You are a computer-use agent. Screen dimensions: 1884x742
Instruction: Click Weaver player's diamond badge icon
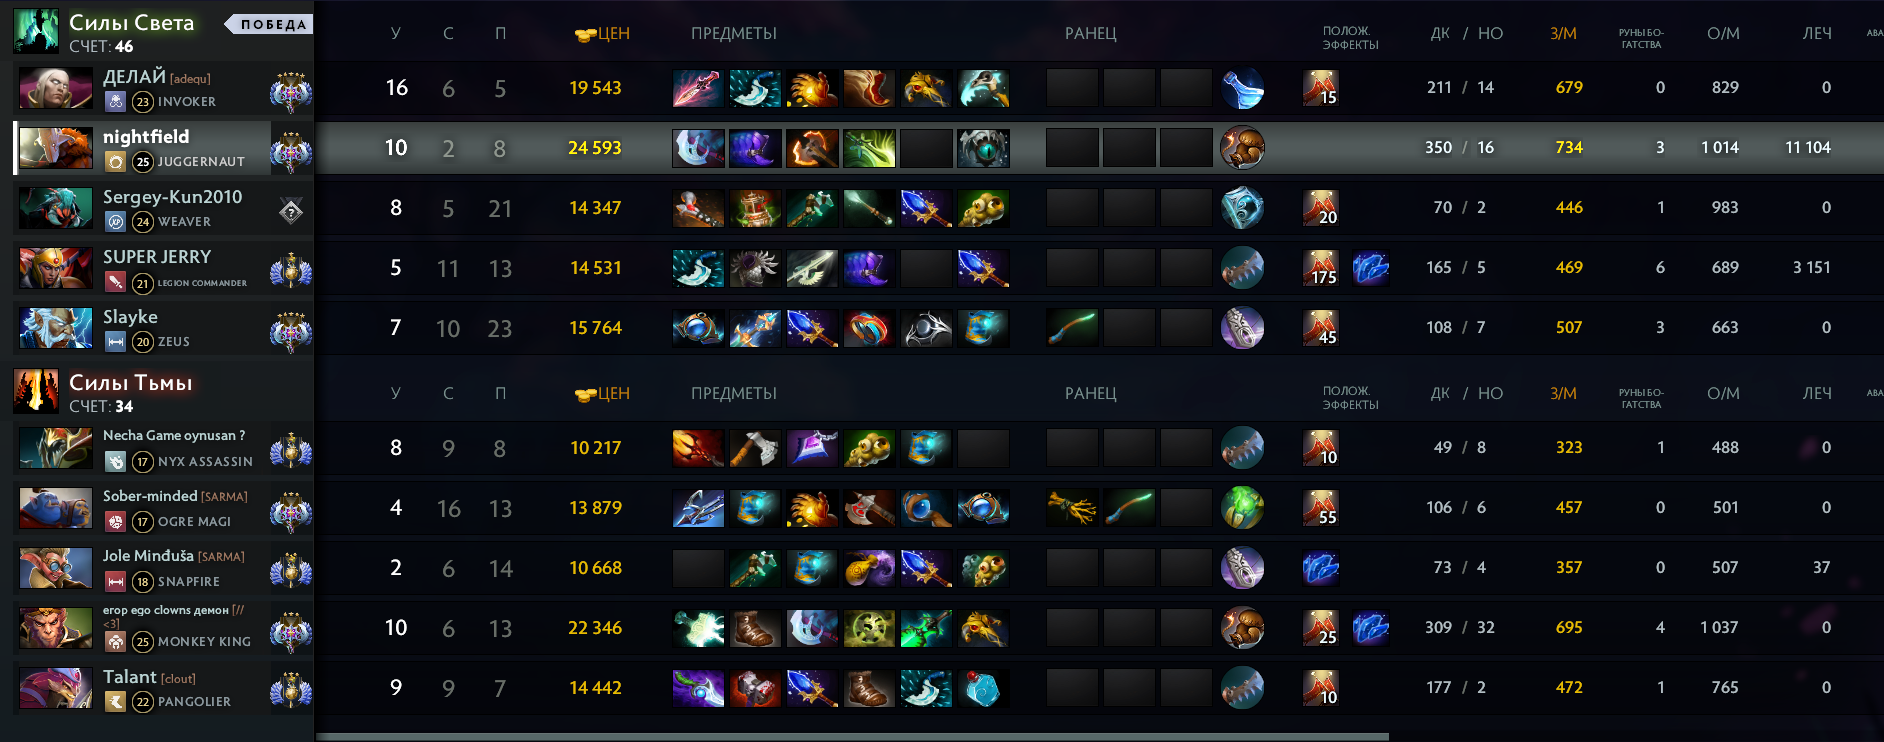[291, 211]
